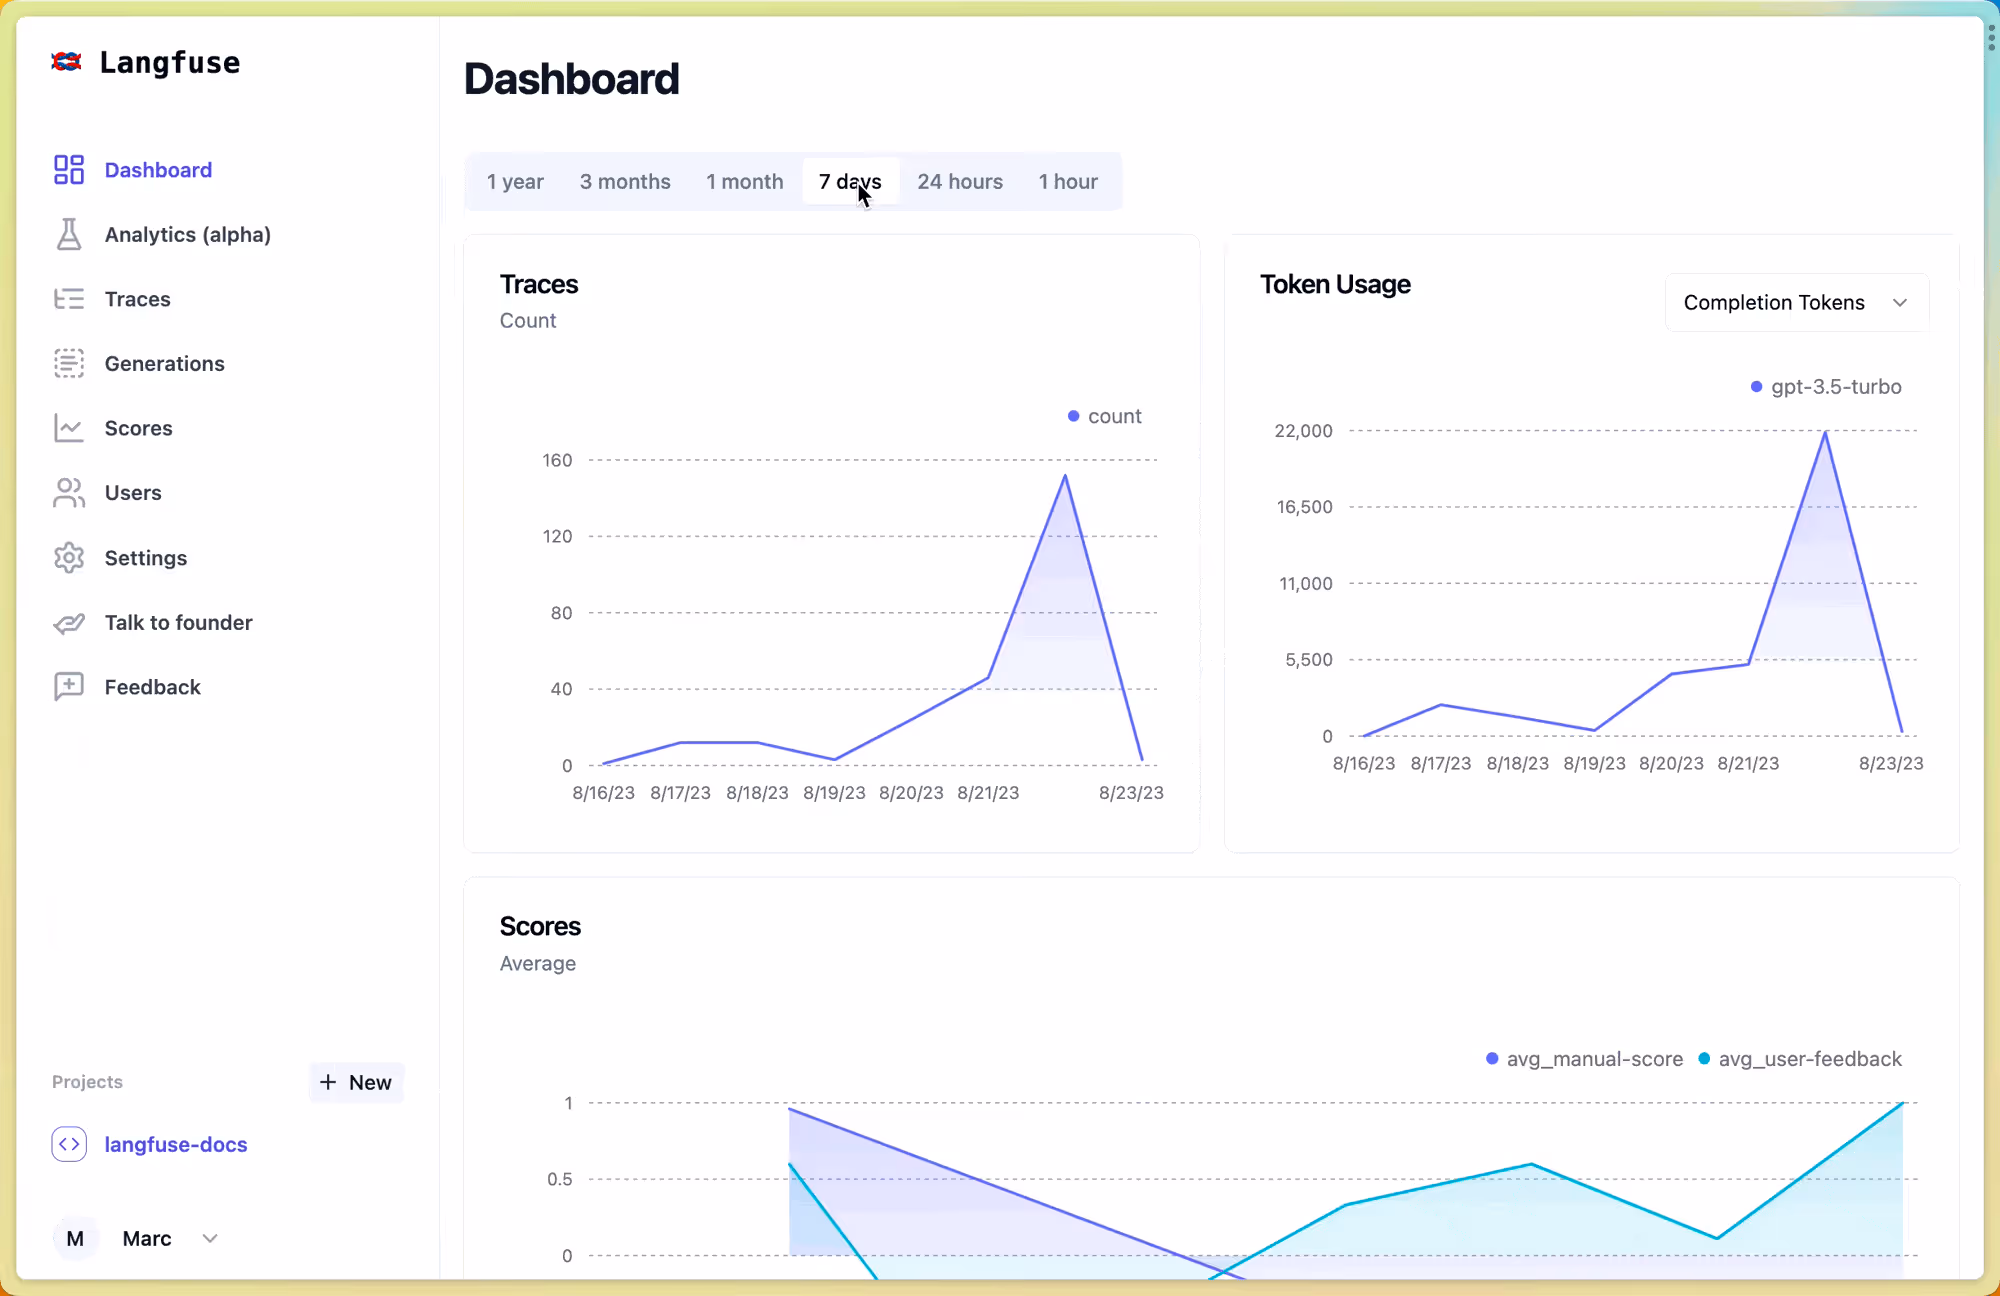Viewport: 2000px width, 1296px height.
Task: Click the Feedback message-plus icon
Action: coord(69,687)
